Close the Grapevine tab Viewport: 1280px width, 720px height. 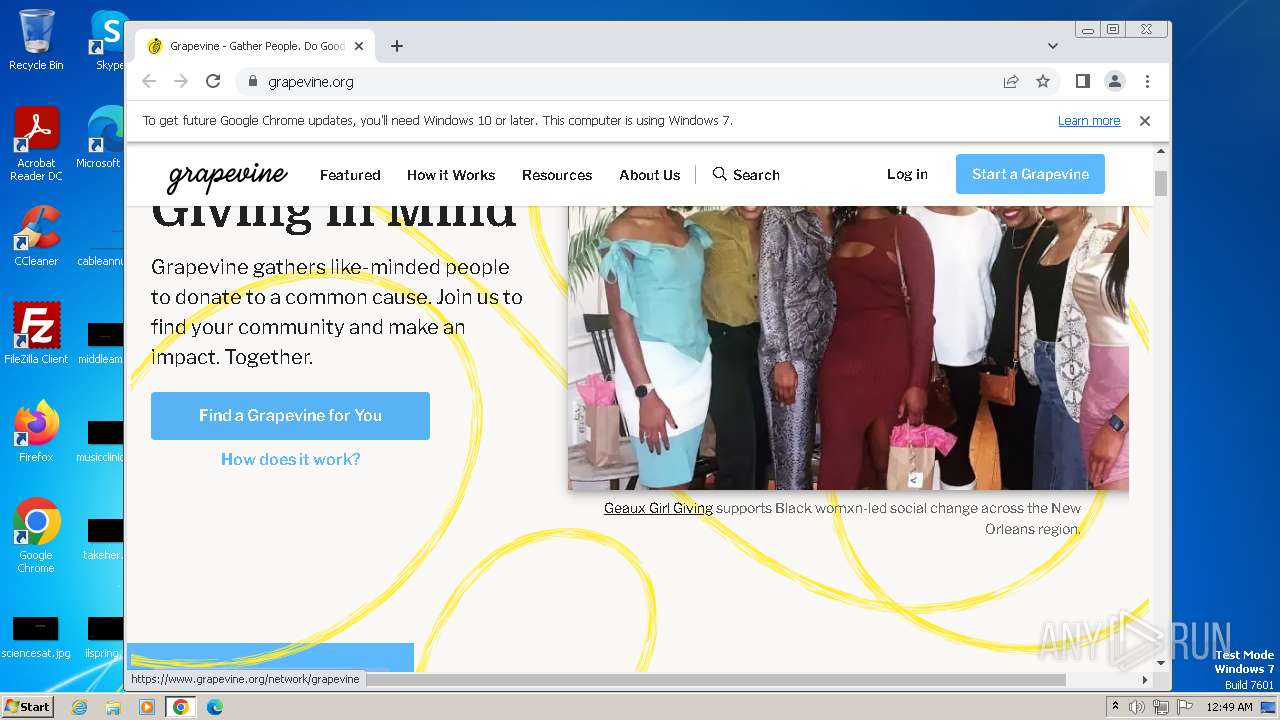359,46
